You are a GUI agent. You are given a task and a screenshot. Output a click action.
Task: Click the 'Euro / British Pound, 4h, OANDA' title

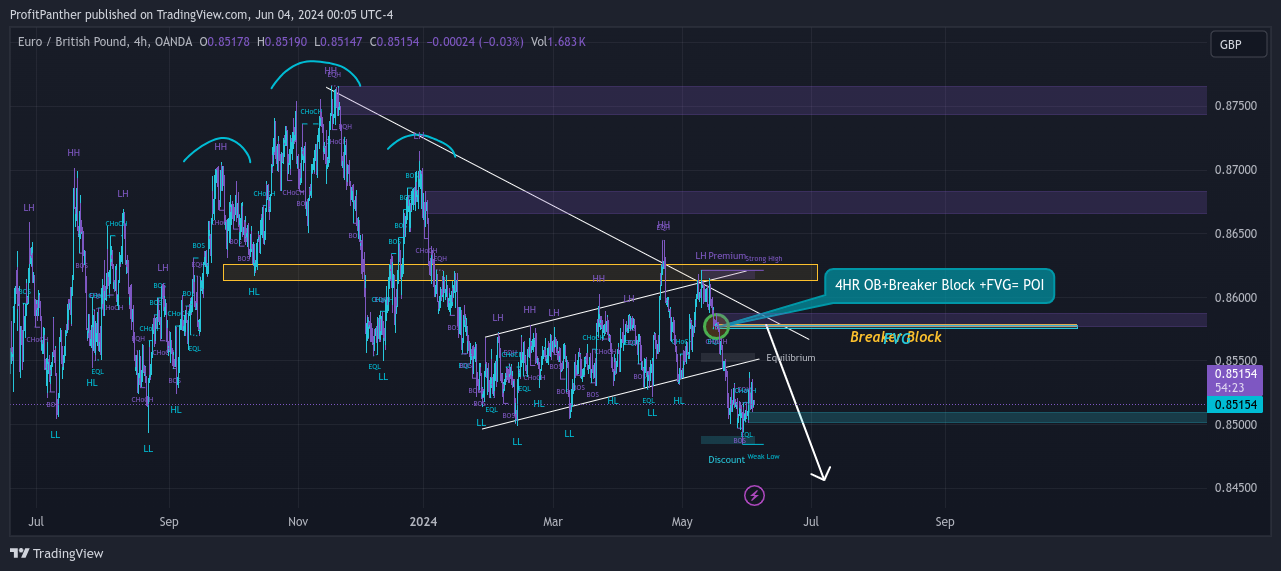coord(105,42)
